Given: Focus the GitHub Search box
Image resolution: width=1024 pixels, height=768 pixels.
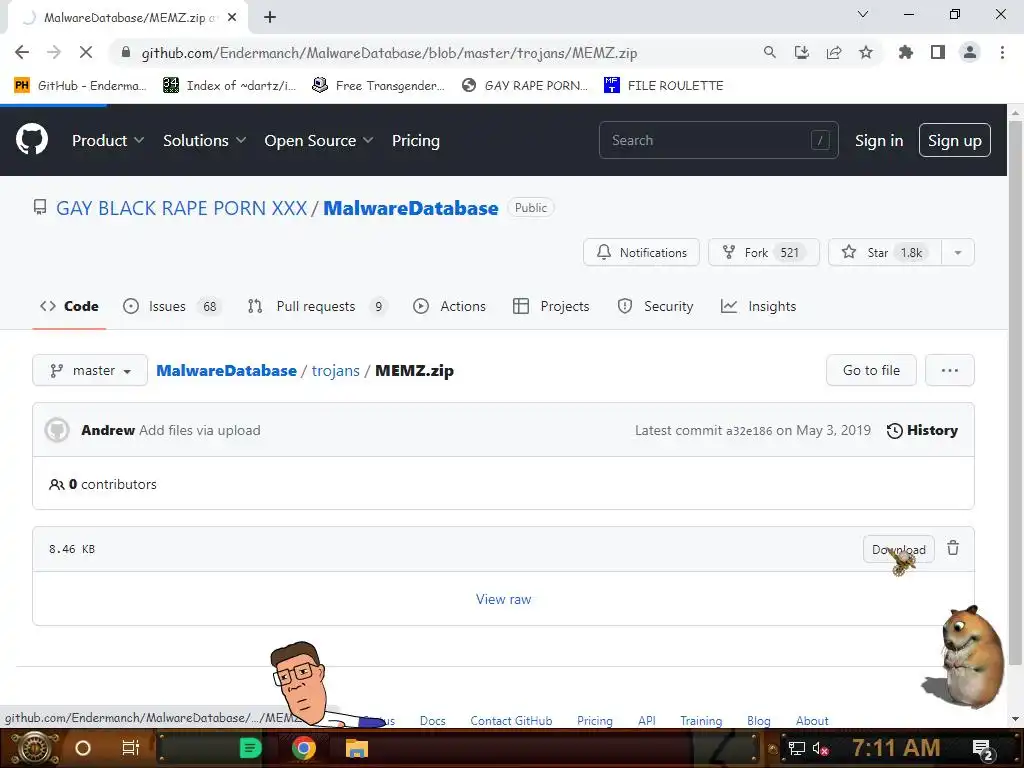Looking at the screenshot, I should click(718, 140).
